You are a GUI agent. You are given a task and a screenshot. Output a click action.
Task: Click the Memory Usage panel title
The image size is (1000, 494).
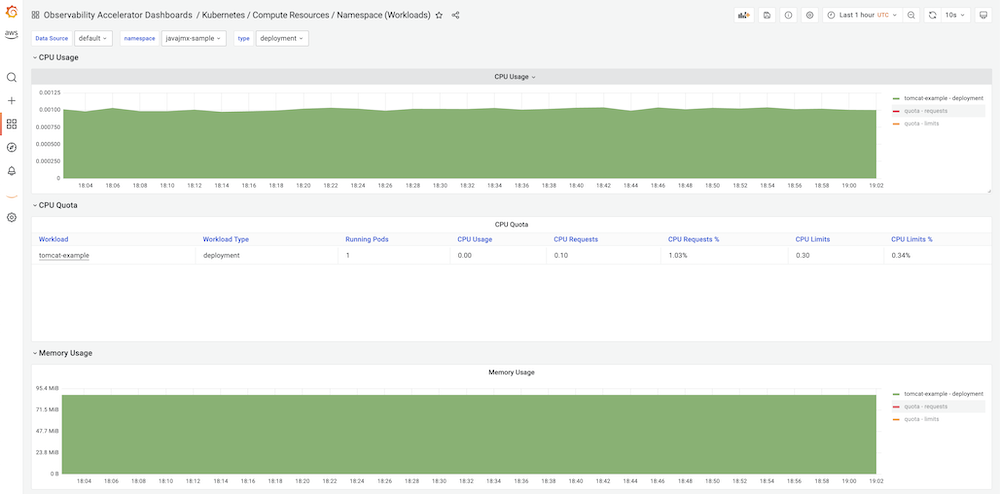pos(511,372)
